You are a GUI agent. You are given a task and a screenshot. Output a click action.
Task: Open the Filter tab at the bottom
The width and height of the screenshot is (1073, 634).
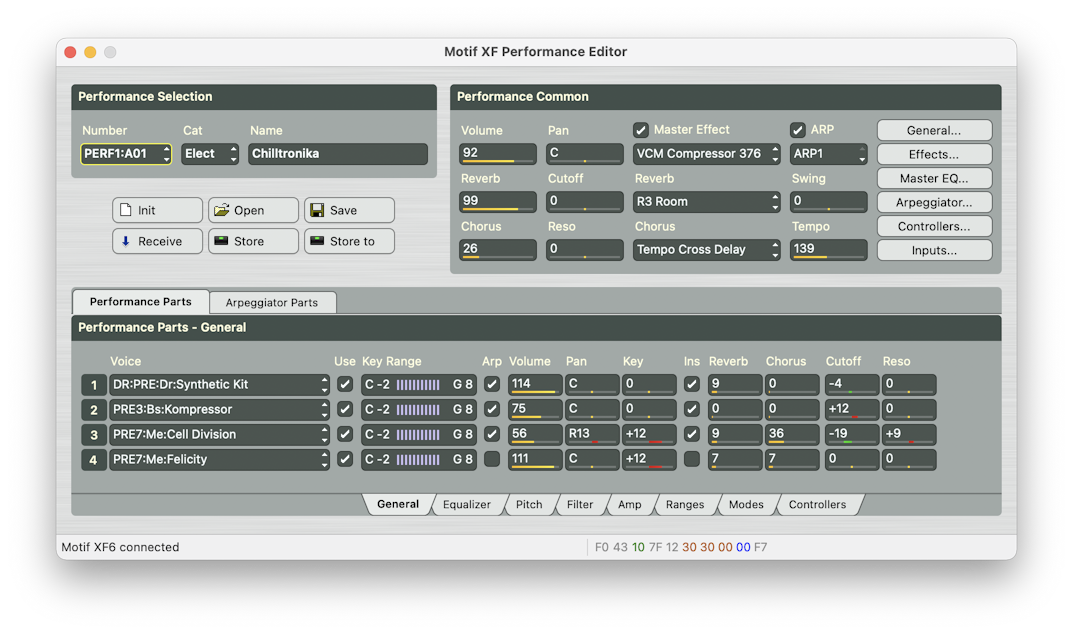[x=580, y=505]
